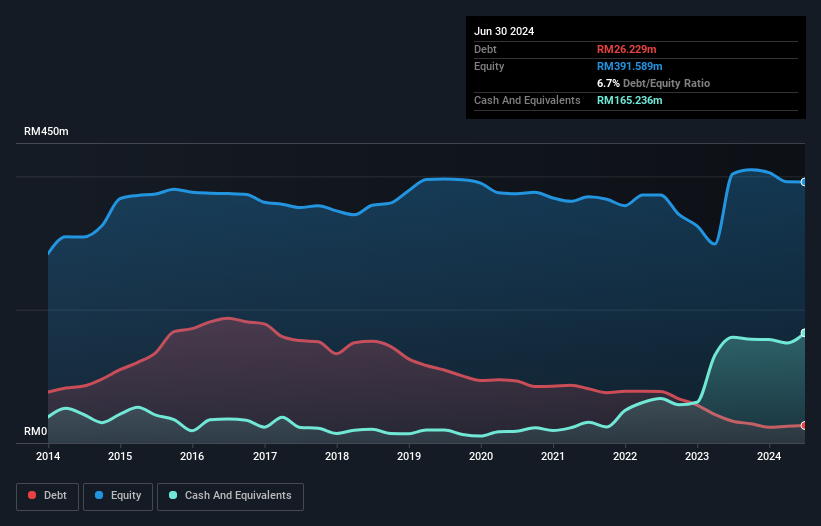821x526 pixels.
Task: Select the 2023 year on the axis
Action: click(697, 457)
